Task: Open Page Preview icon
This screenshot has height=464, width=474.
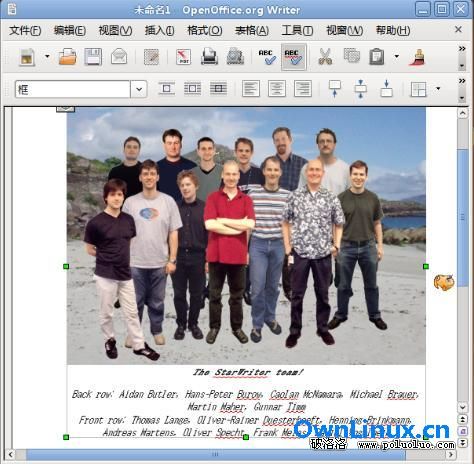Action: (235, 57)
